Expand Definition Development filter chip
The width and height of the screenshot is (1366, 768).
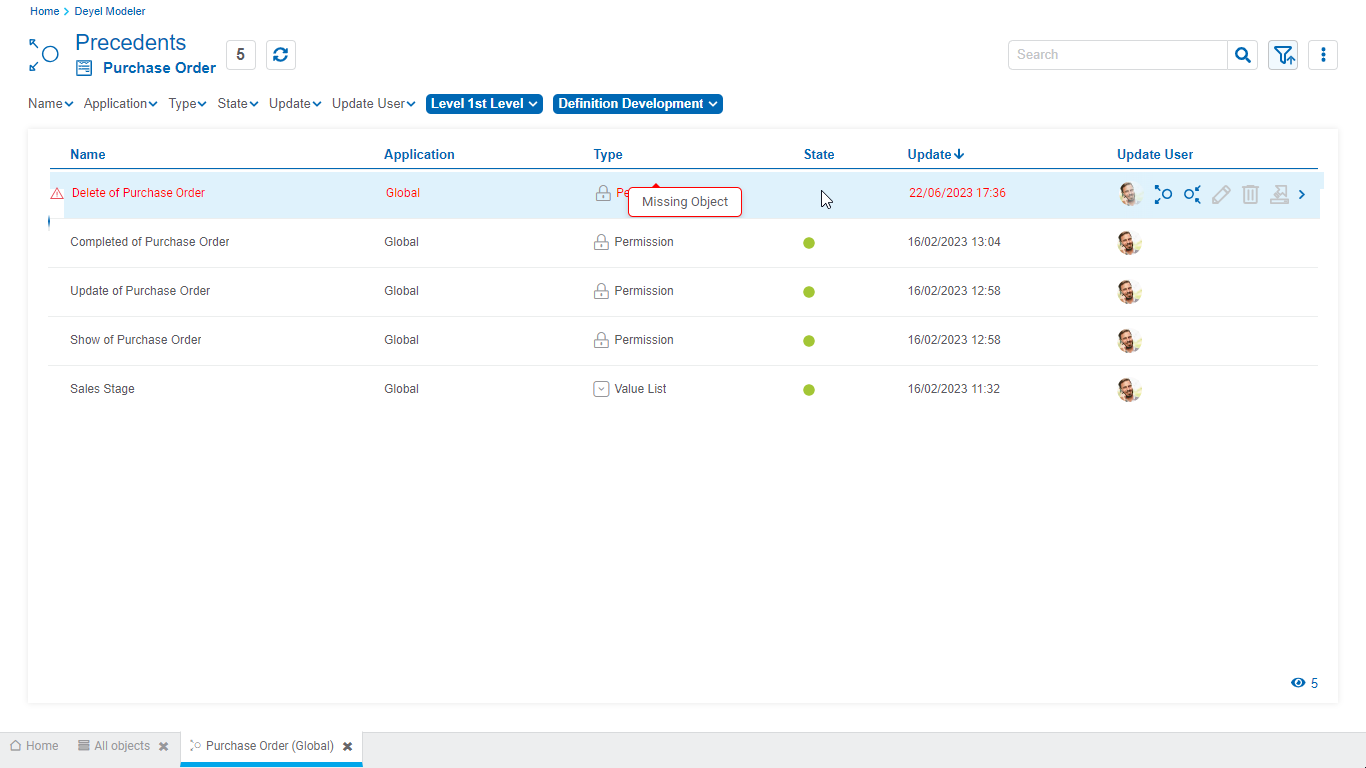coord(637,104)
